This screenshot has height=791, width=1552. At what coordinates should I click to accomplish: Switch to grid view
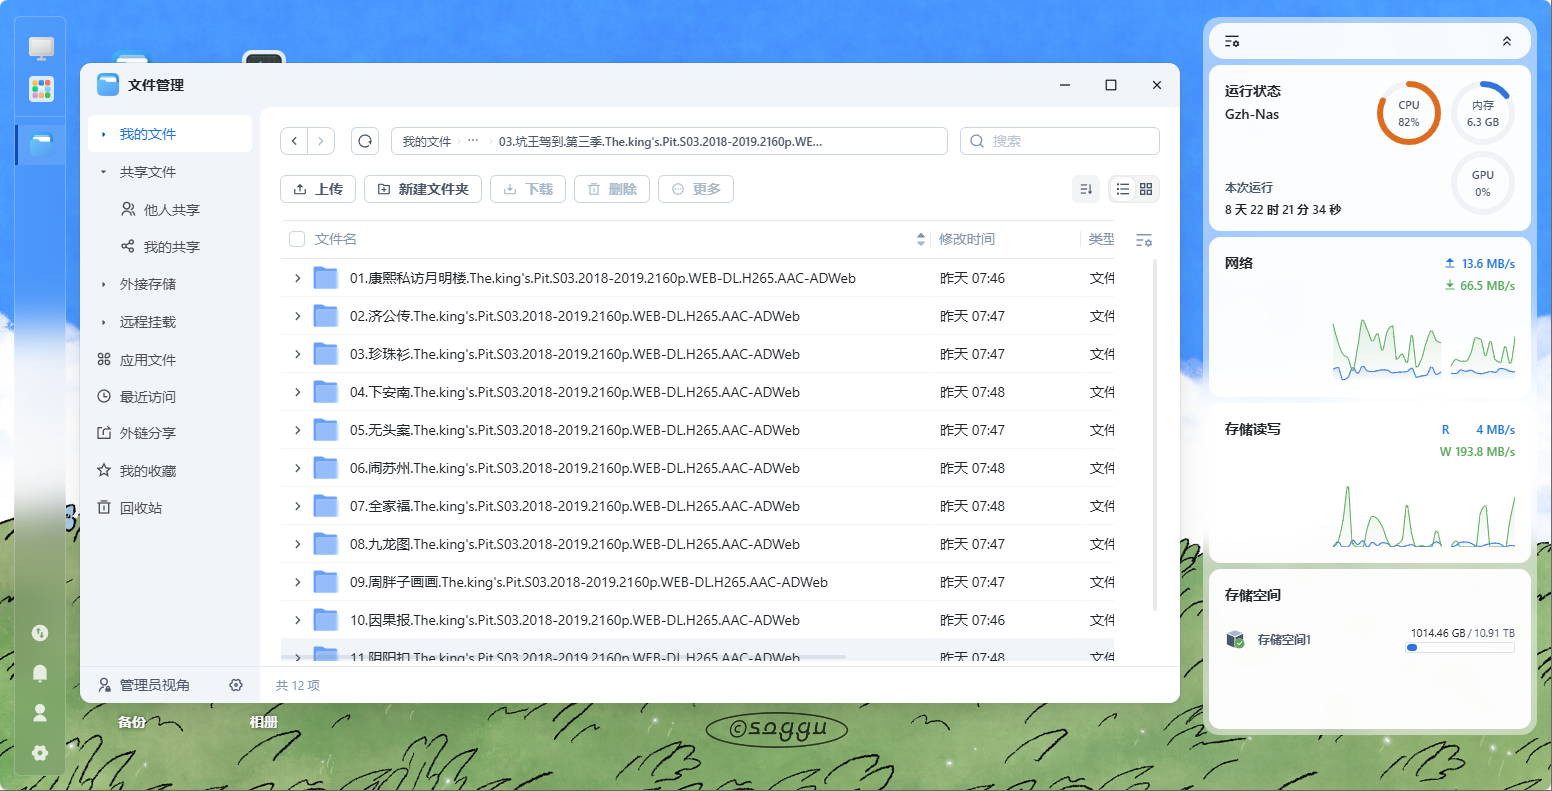coord(1146,189)
